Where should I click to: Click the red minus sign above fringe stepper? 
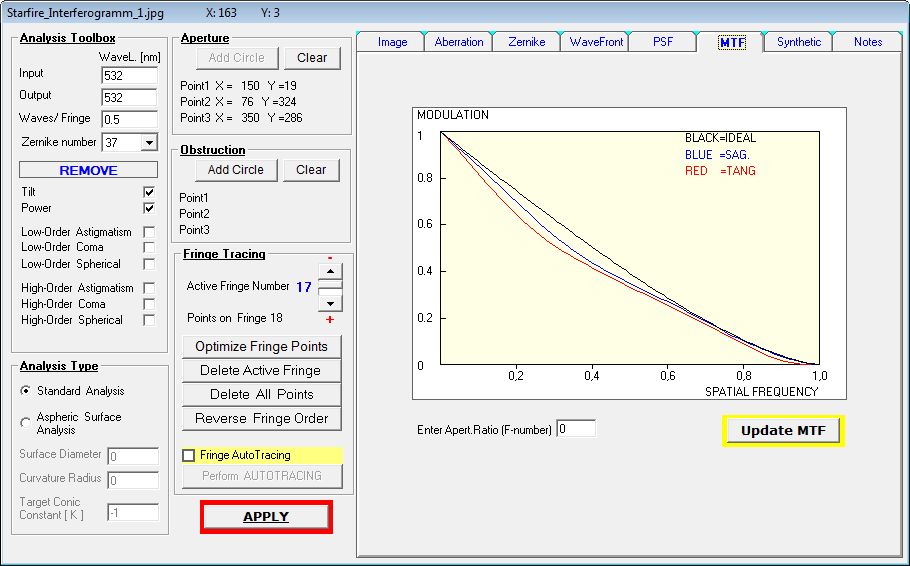pos(330,258)
